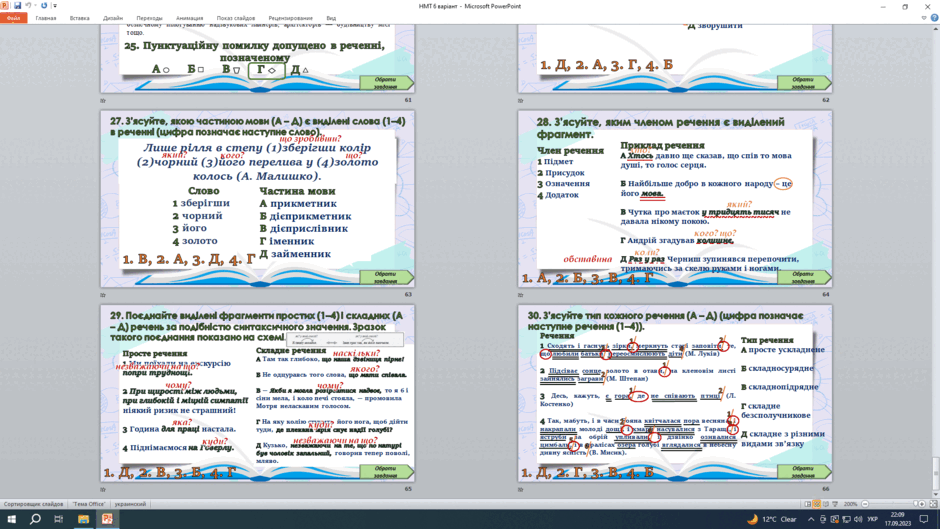
Task: Click PowerPoint taskbar icon
Action: click(x=107, y=519)
